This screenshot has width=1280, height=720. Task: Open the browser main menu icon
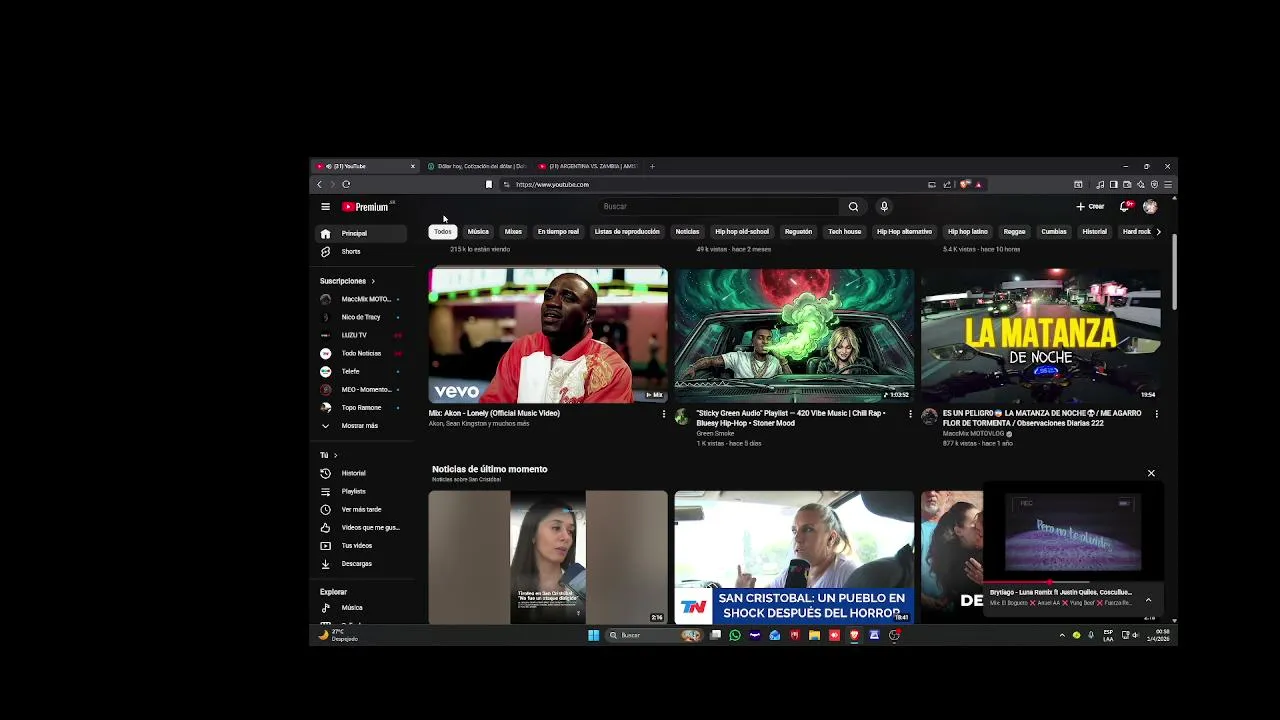tap(1168, 184)
